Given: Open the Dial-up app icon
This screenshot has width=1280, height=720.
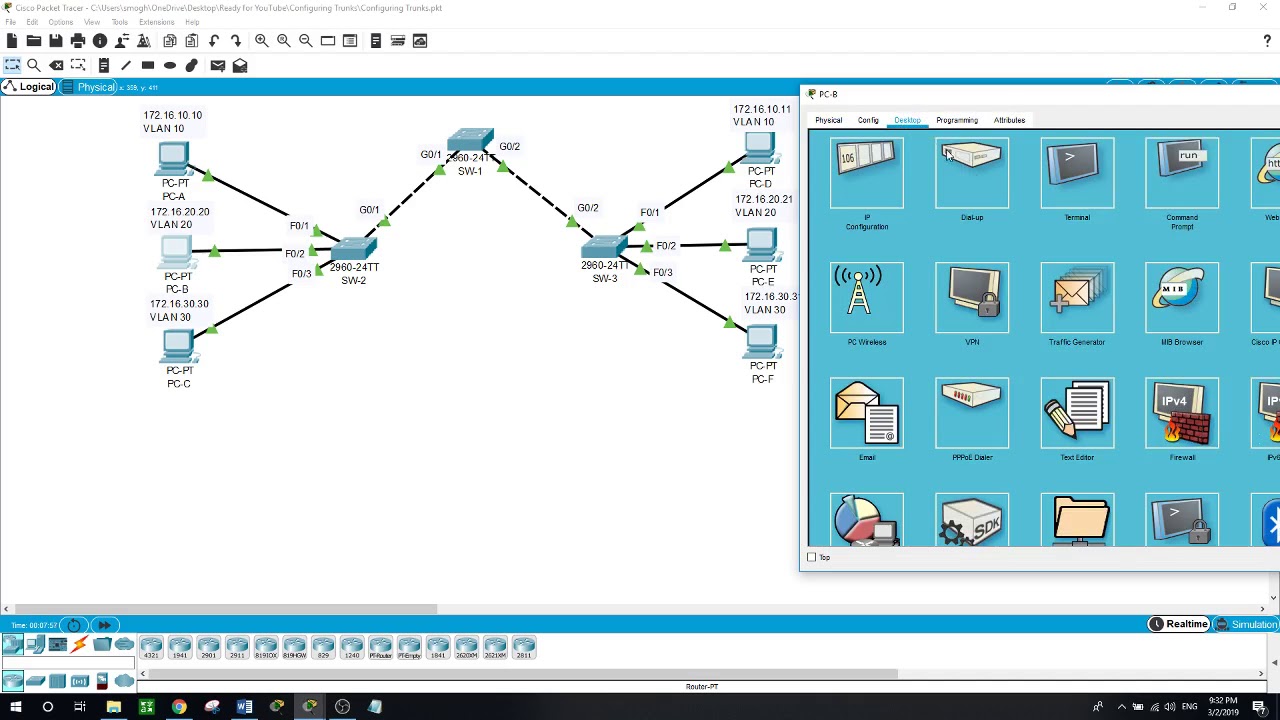Looking at the screenshot, I should pyautogui.click(x=972, y=173).
